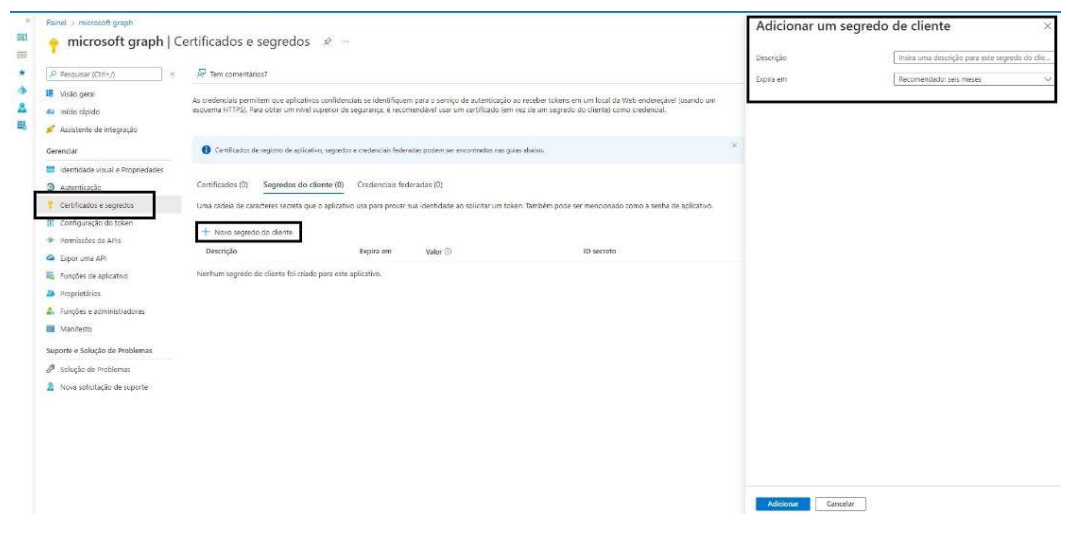Screen dimensions: 1068x538
Task: Click the Proprietários people icon
Action: click(50, 294)
